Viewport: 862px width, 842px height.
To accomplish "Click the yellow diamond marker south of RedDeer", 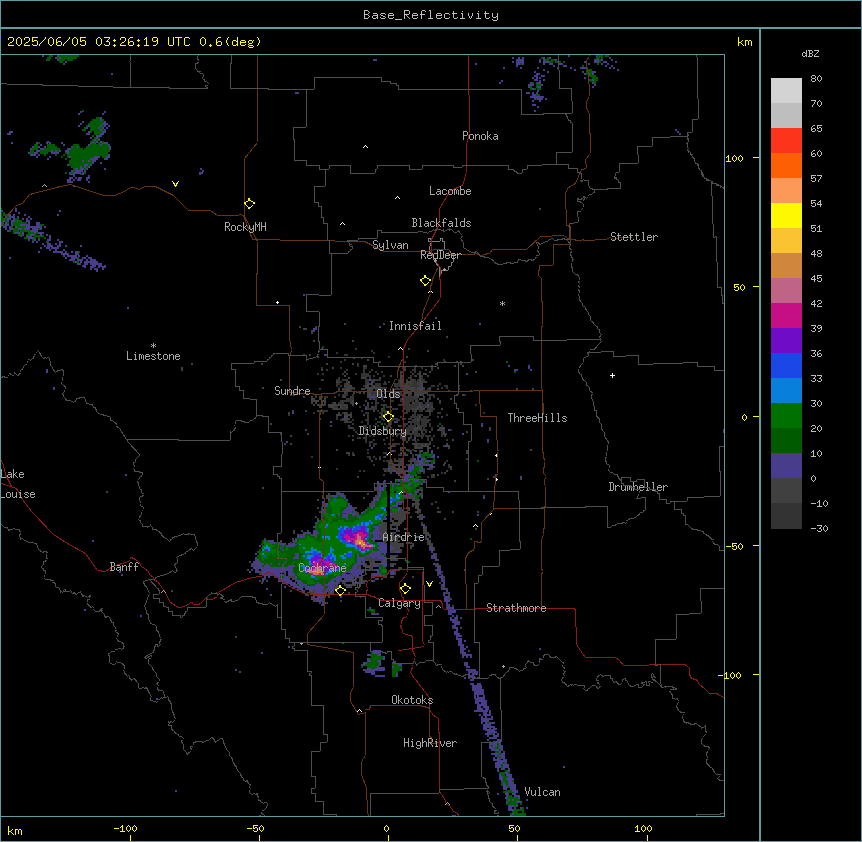I will pos(426,281).
